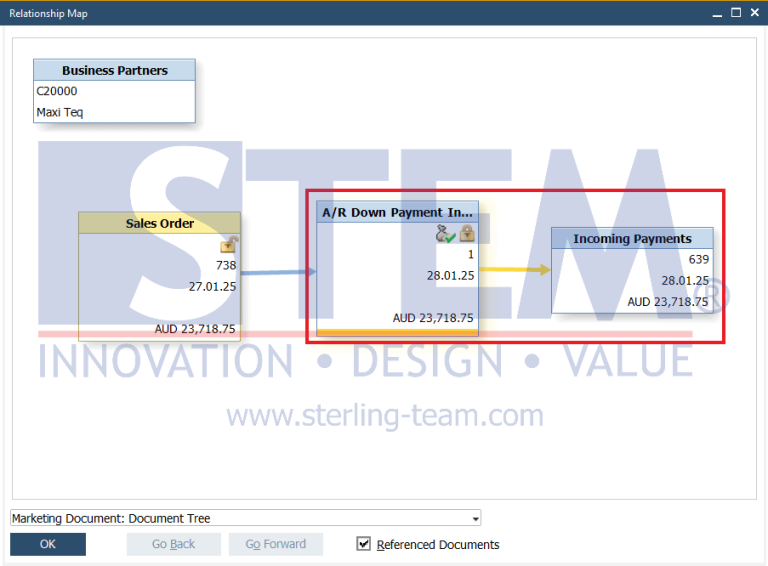Select the Business Partners node header
This screenshot has width=768, height=566.
coord(114,70)
